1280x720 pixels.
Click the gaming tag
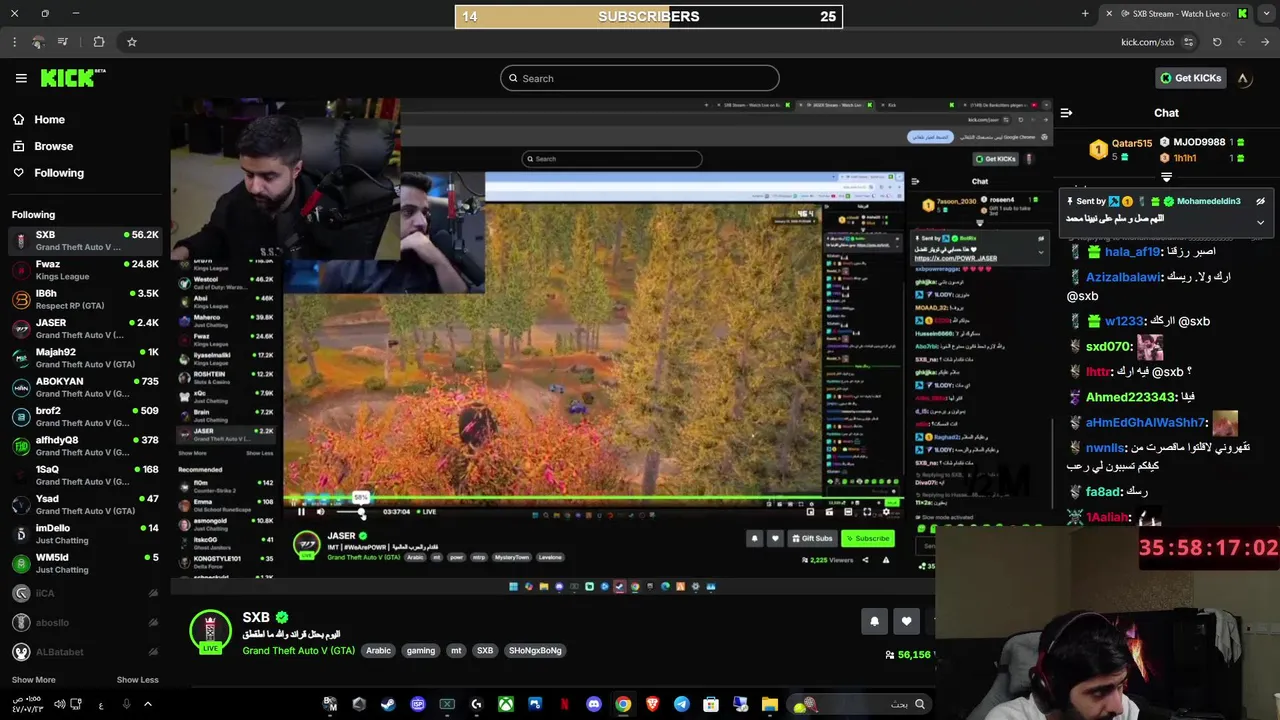420,650
